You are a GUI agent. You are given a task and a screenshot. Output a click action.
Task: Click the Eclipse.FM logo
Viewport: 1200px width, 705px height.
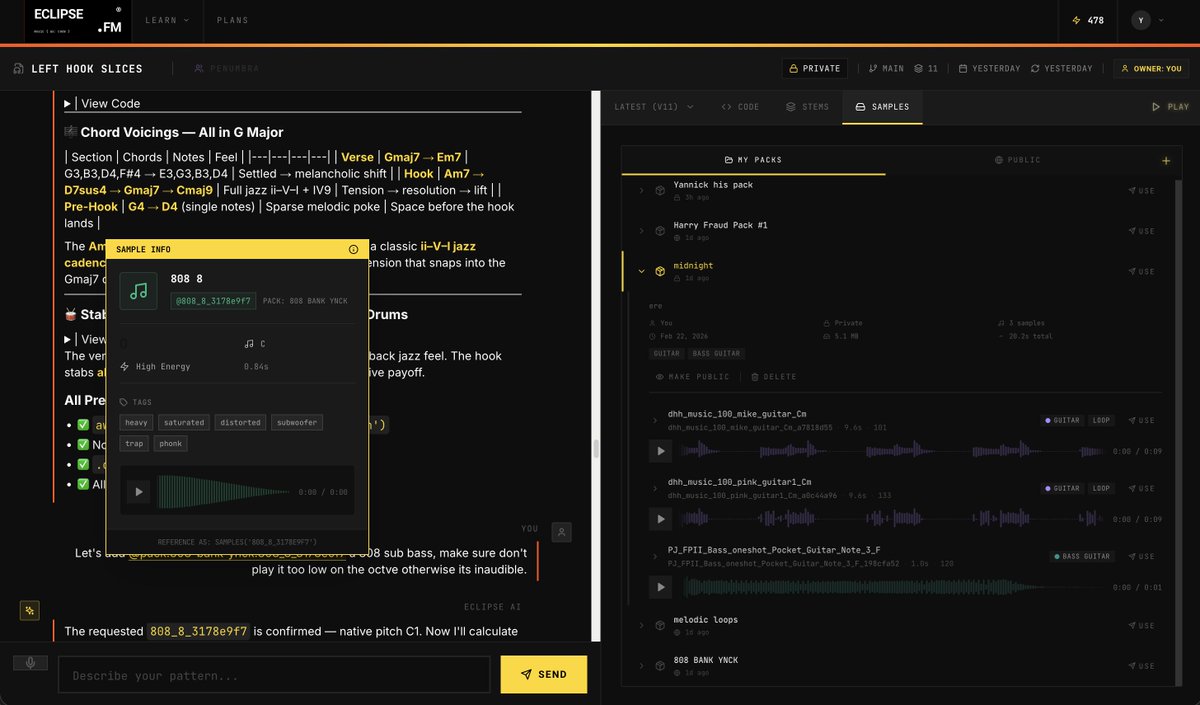(78, 21)
